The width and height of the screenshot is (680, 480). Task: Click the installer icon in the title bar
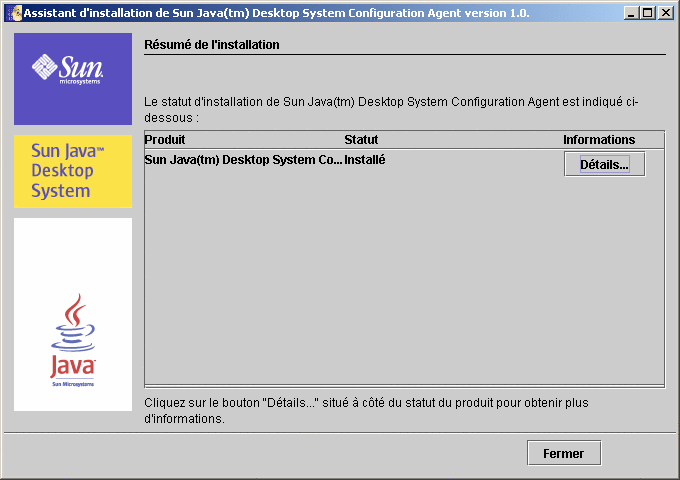coord(16,13)
